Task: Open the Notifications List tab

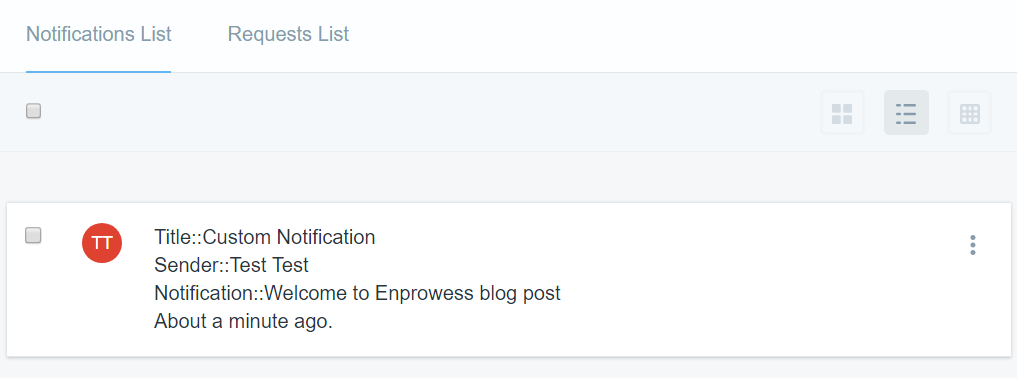Action: point(99,34)
